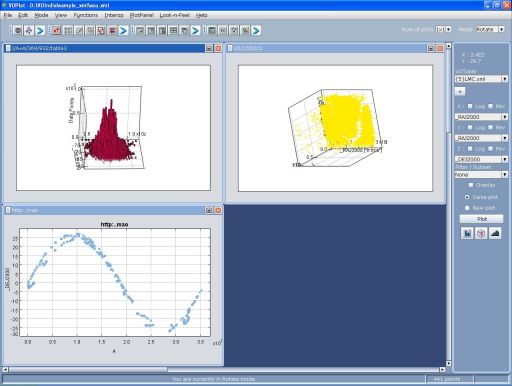The height and width of the screenshot is (386, 512).
Task: Open the PlotPanel menu
Action: 141,15
